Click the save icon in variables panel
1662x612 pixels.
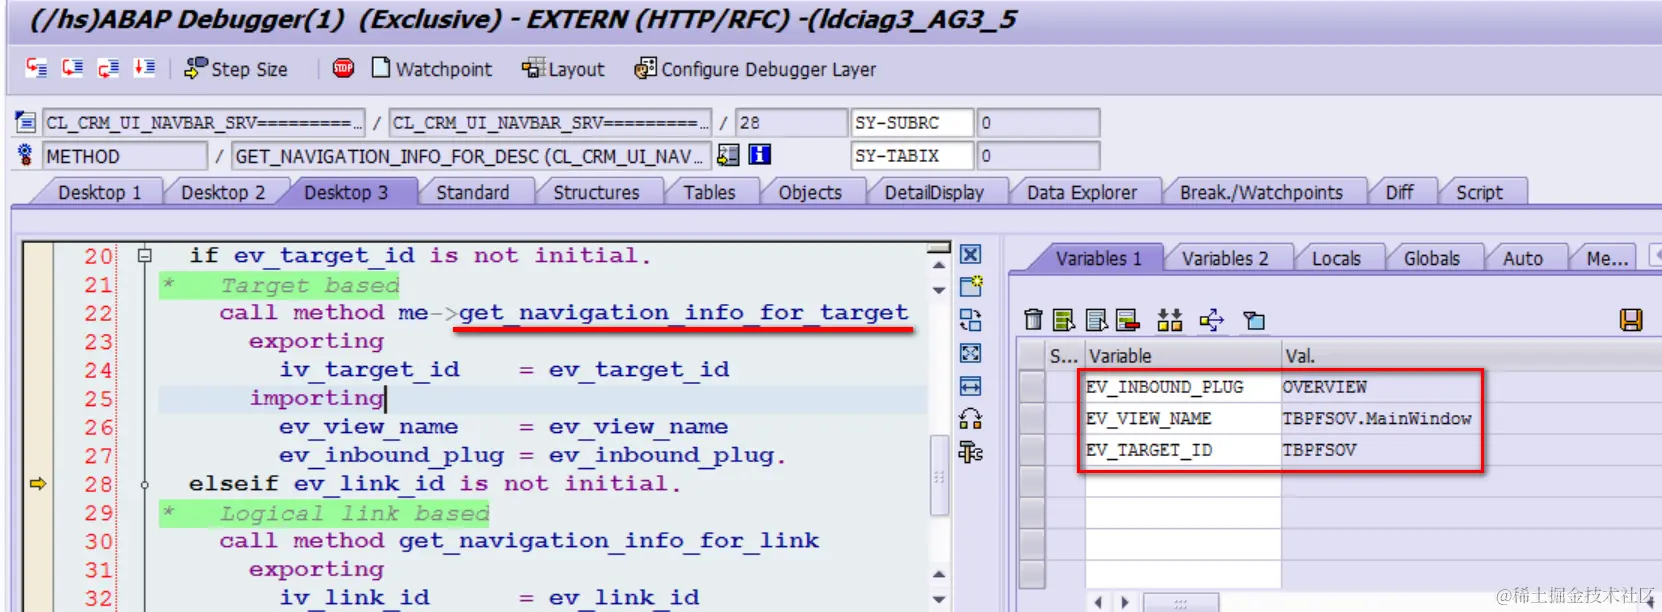click(1631, 320)
